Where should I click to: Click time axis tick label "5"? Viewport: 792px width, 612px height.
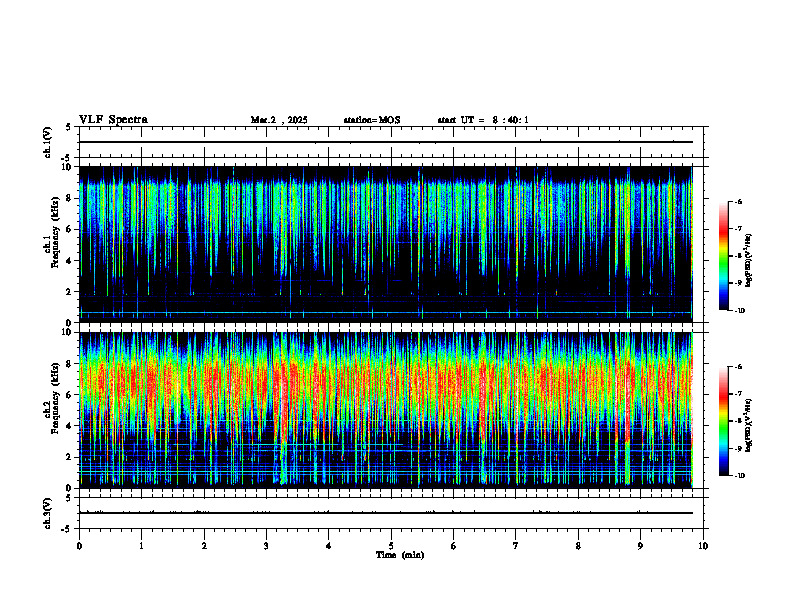[x=391, y=545]
